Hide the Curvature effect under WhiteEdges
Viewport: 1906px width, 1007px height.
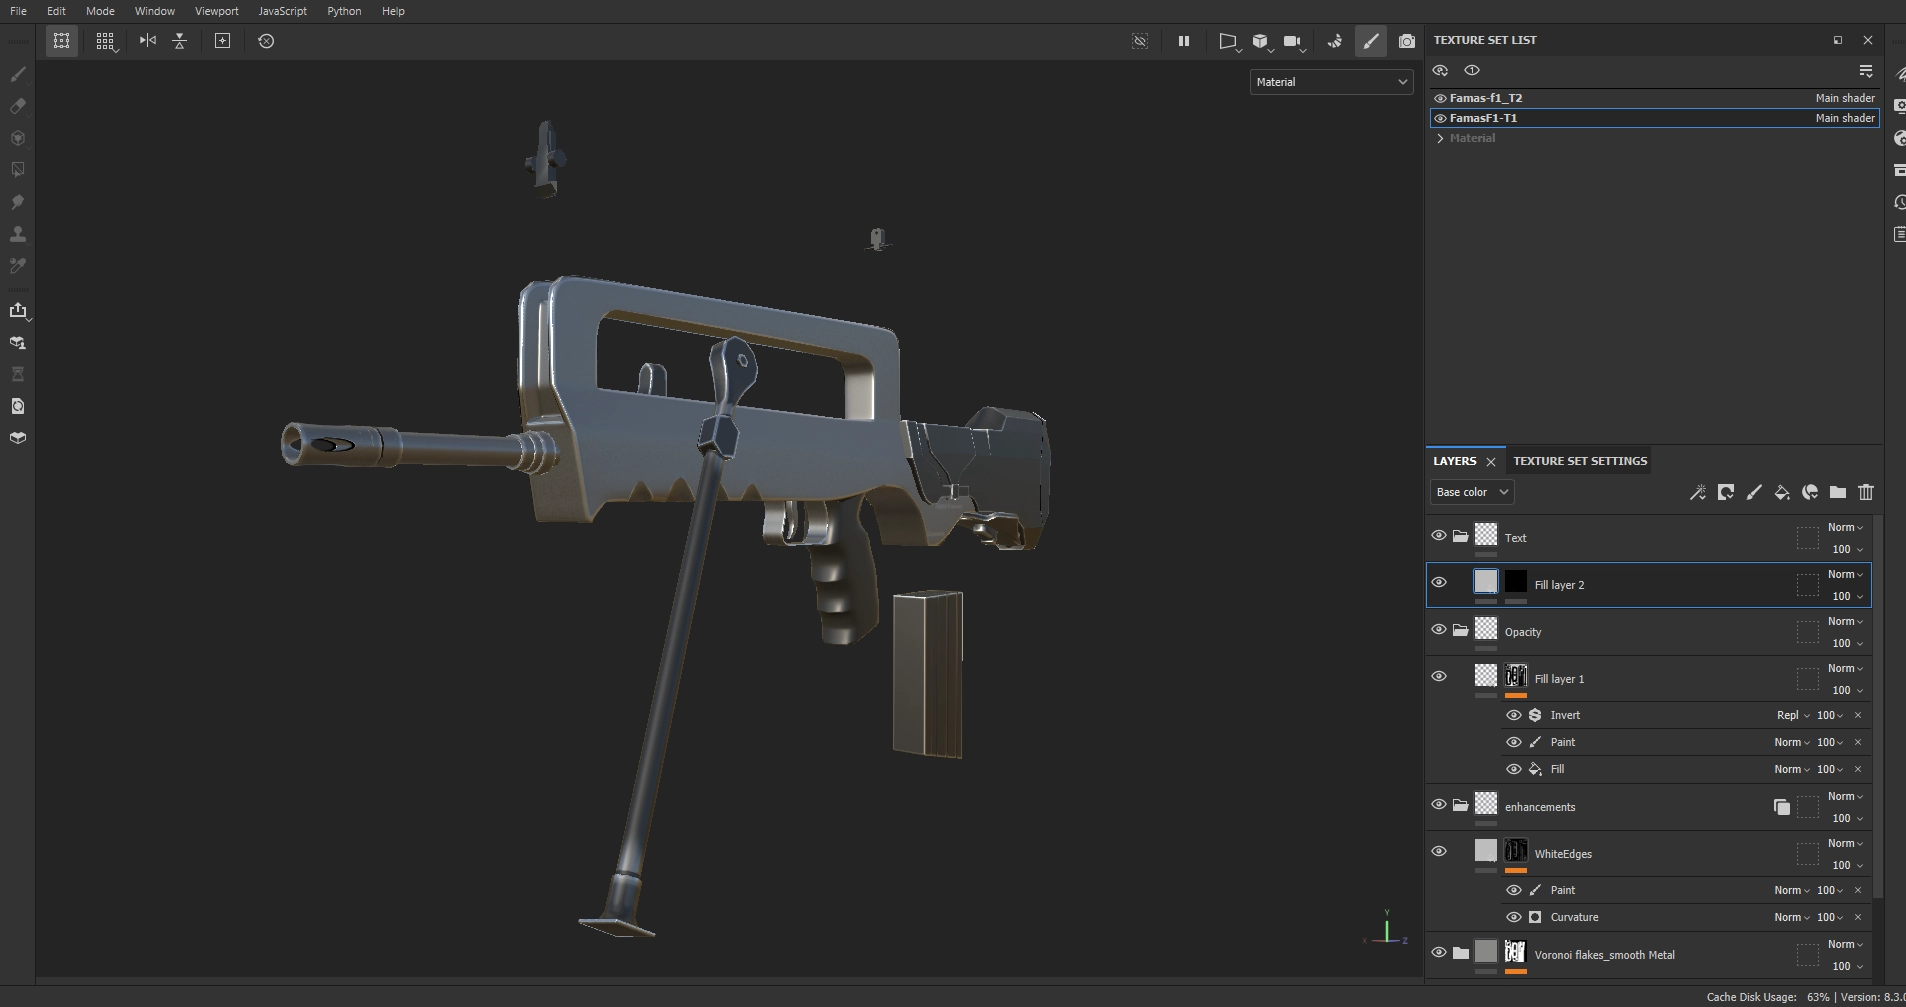click(x=1514, y=917)
